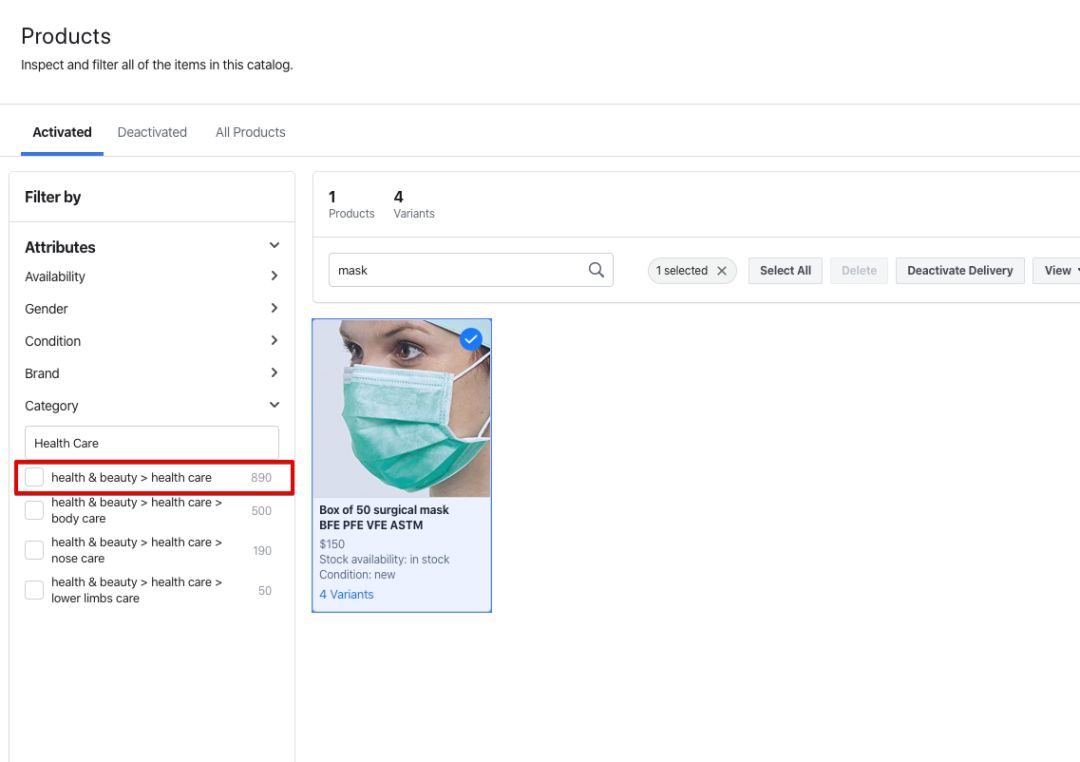Click the Deactivate Delivery button
The height and width of the screenshot is (762, 1080).
(x=960, y=271)
